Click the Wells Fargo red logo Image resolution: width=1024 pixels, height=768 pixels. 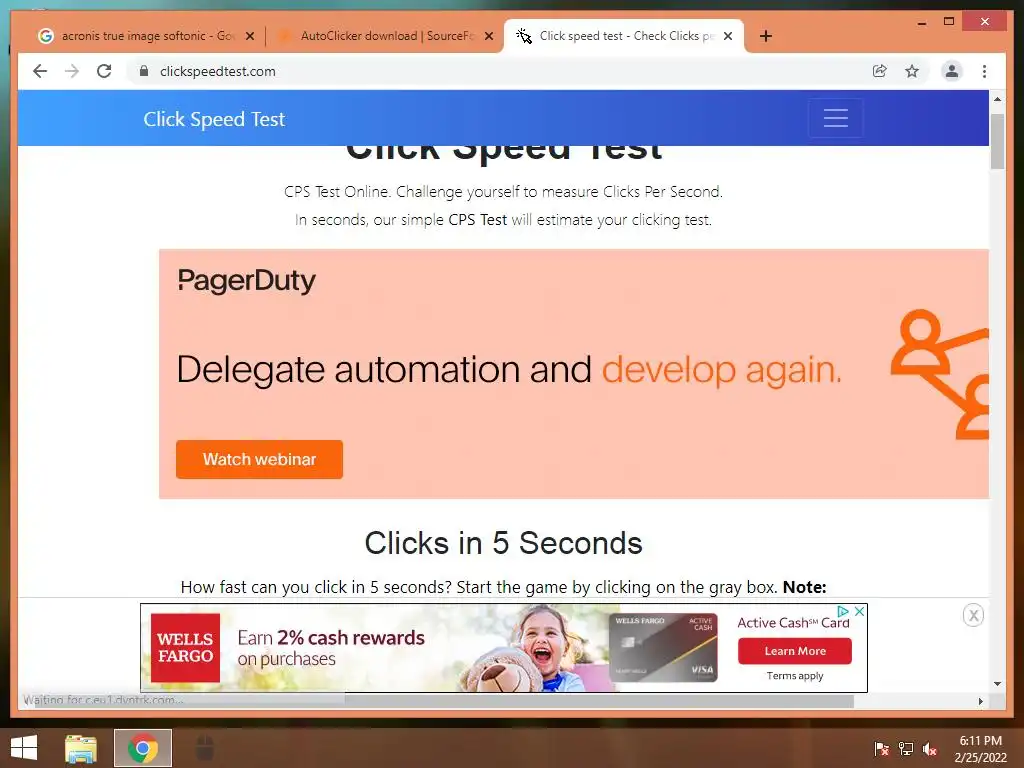click(185, 648)
